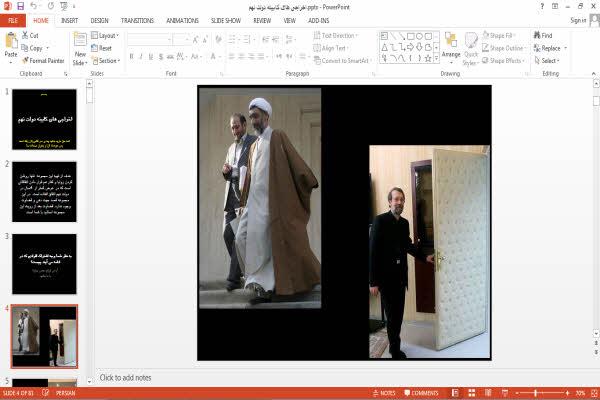Click the Reset slide button
Screen dimensions: 600x400
click(102, 48)
